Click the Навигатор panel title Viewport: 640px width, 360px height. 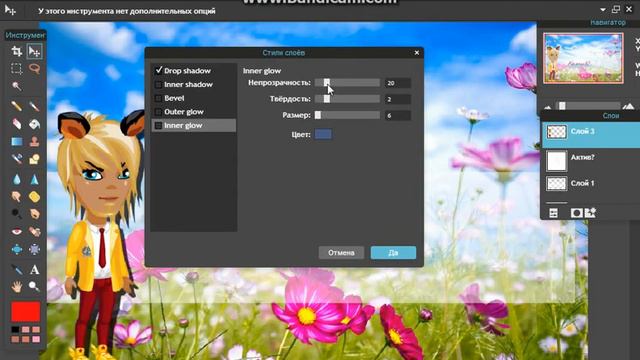coord(608,22)
